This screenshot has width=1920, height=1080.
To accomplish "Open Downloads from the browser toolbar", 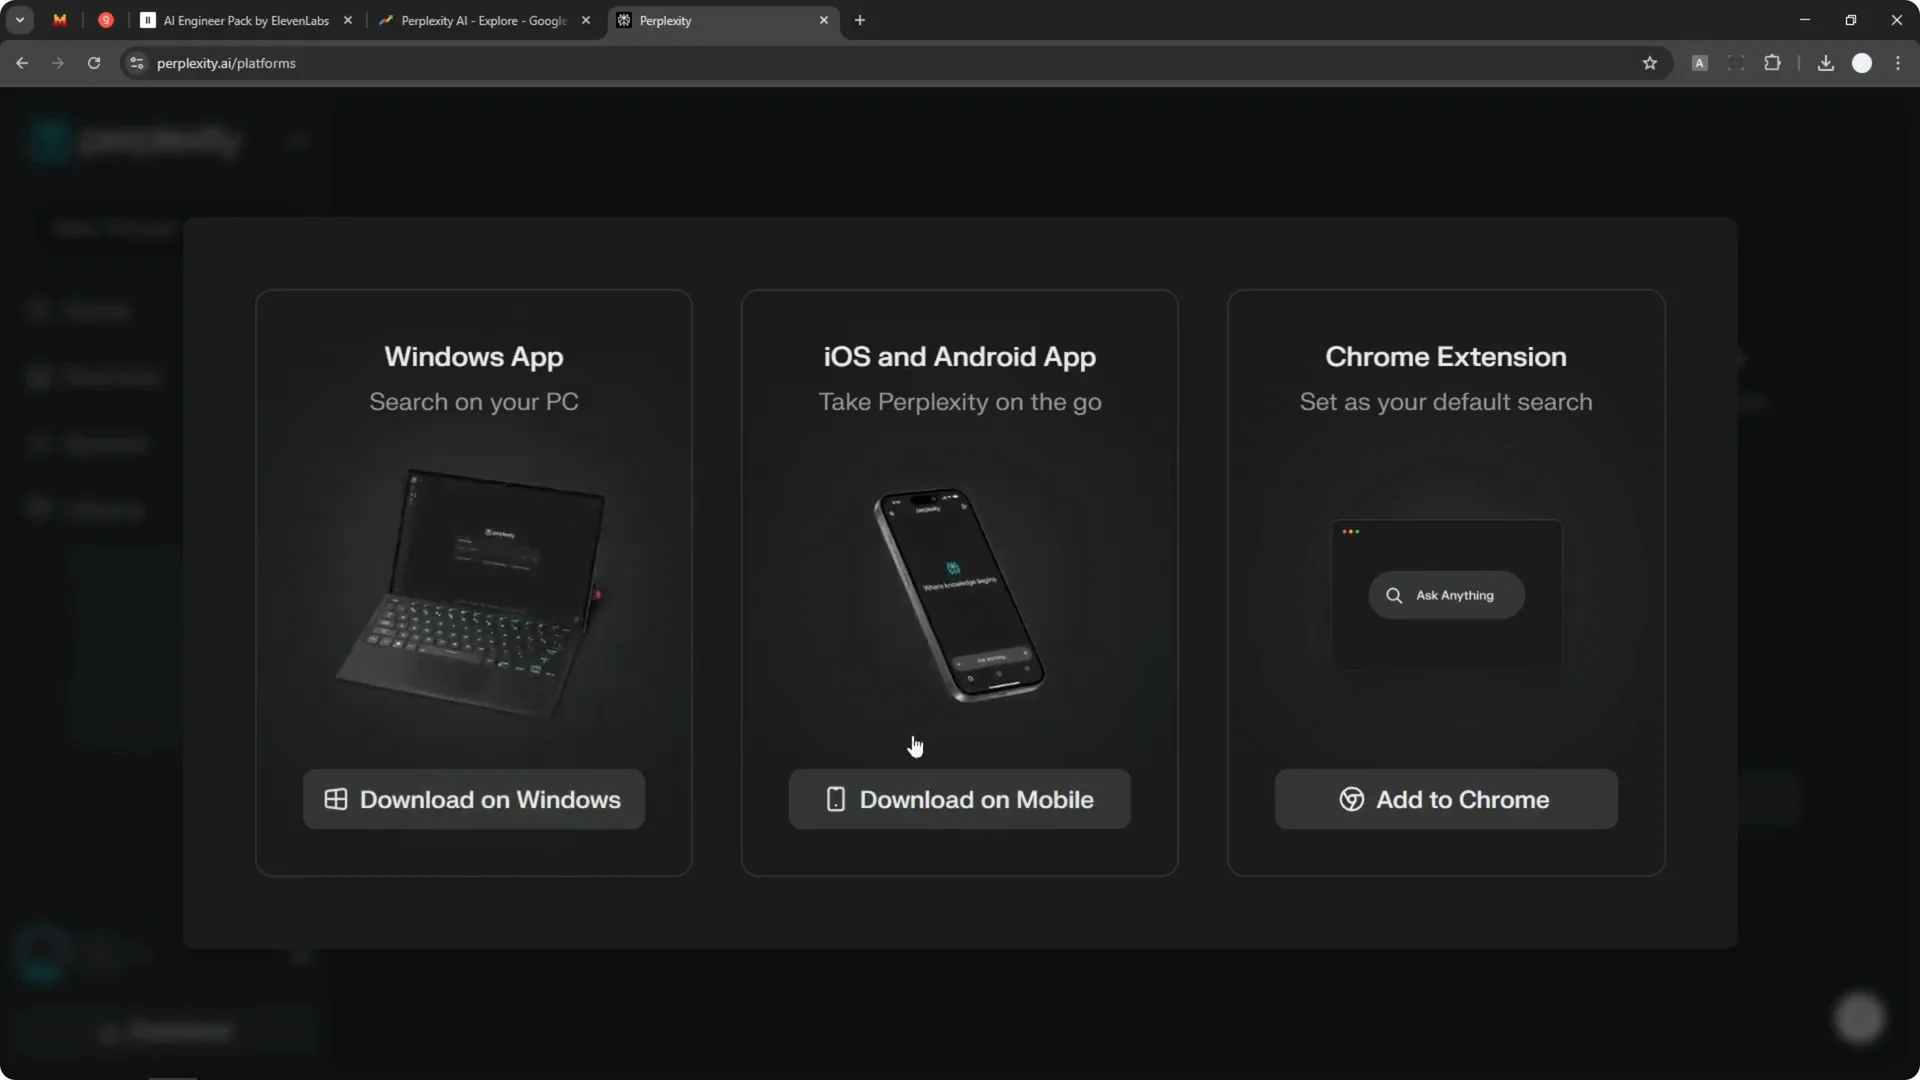I will [x=1825, y=63].
